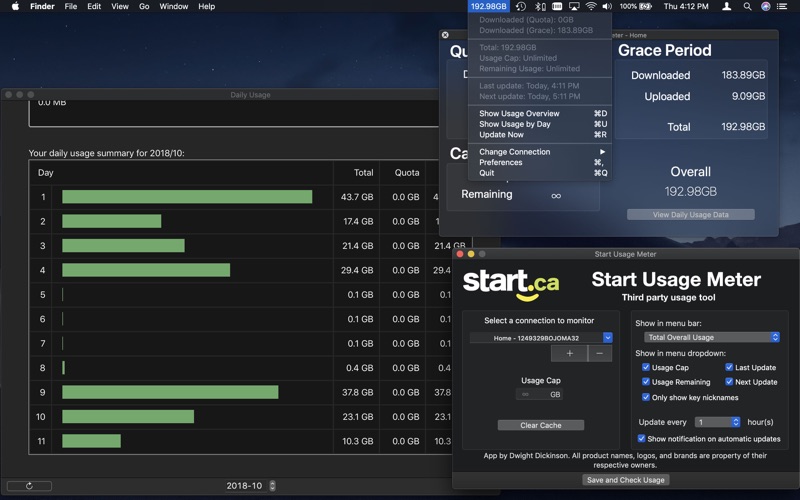800x500 pixels.
Task: Click the refresh icon in Daily Usage
Action: [x=29, y=486]
